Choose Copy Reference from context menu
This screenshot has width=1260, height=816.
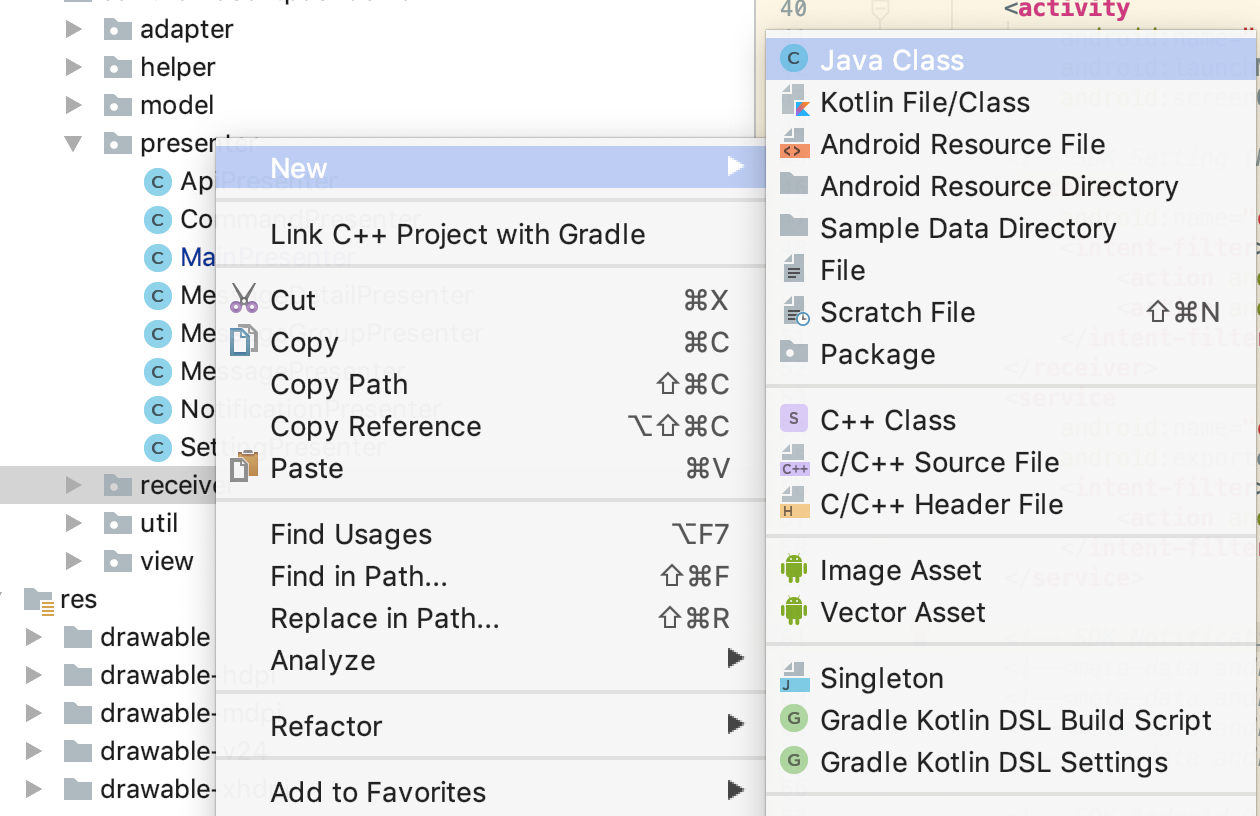[x=376, y=426]
